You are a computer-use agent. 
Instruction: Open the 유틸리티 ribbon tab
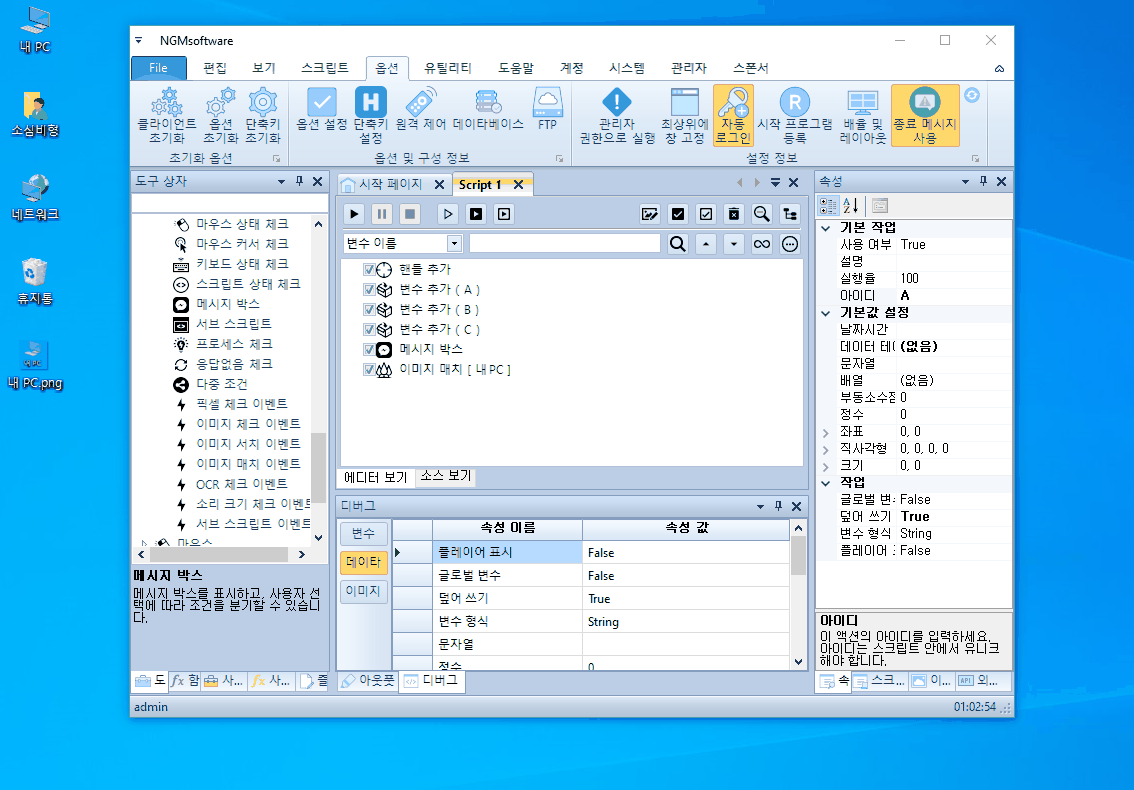(x=448, y=68)
